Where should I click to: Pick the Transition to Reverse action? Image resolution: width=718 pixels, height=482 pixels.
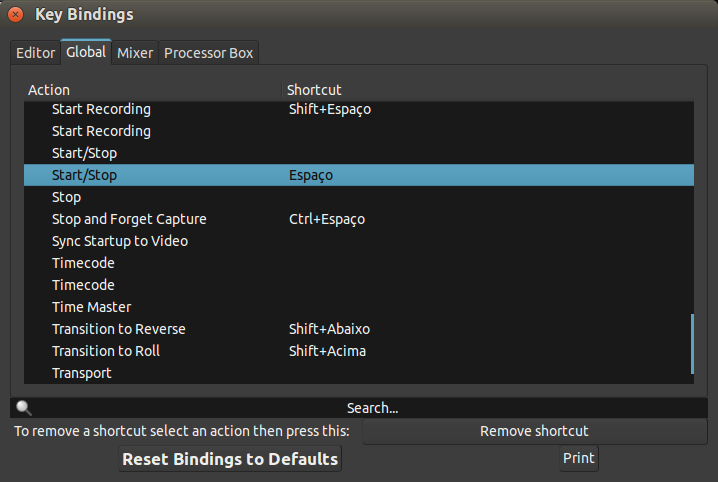coord(118,329)
